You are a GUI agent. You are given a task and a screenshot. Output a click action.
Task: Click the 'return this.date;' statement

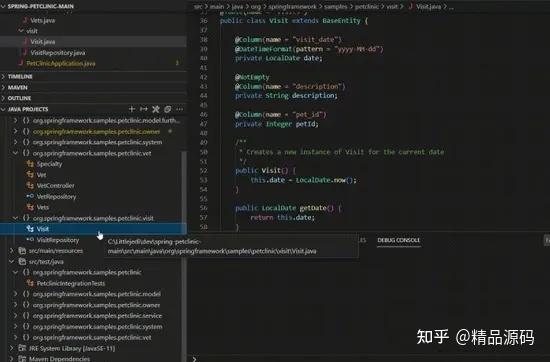click(x=282, y=217)
